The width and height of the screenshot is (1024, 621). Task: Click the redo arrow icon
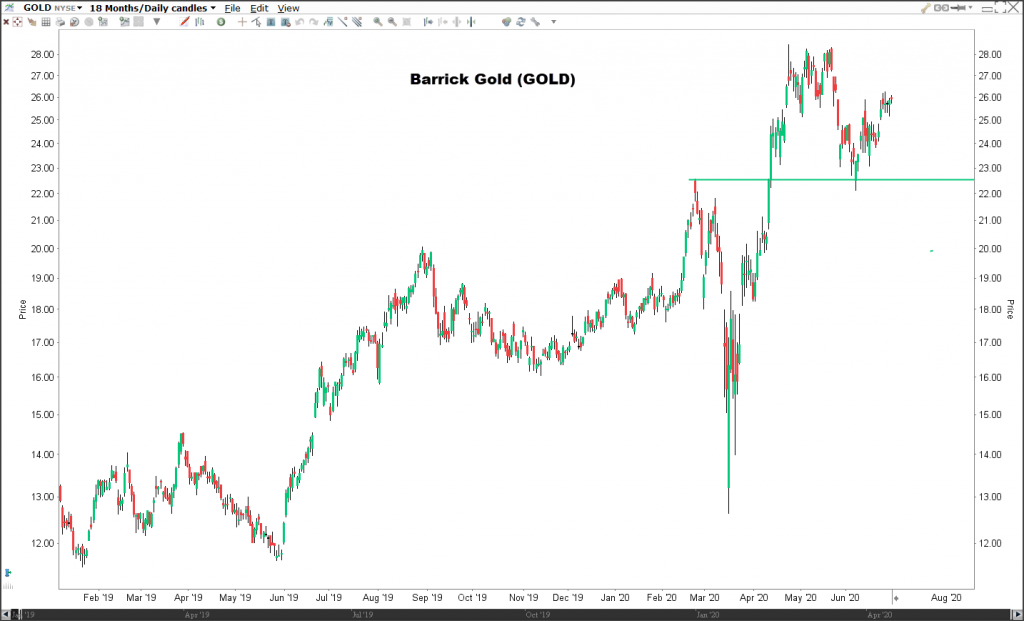[313, 22]
